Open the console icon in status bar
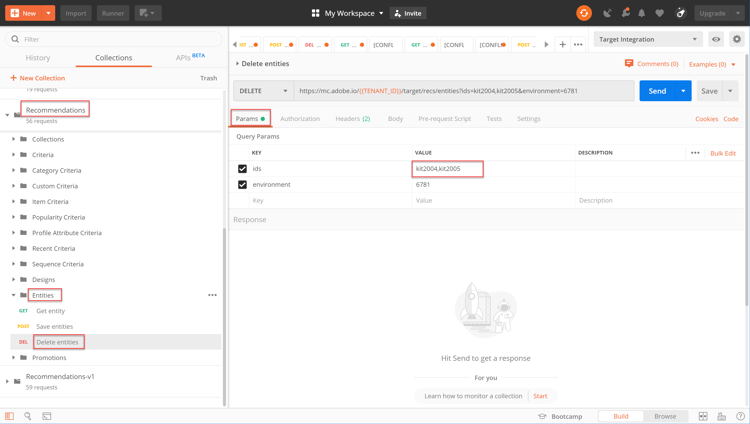This screenshot has width=750, height=424. (x=46, y=416)
